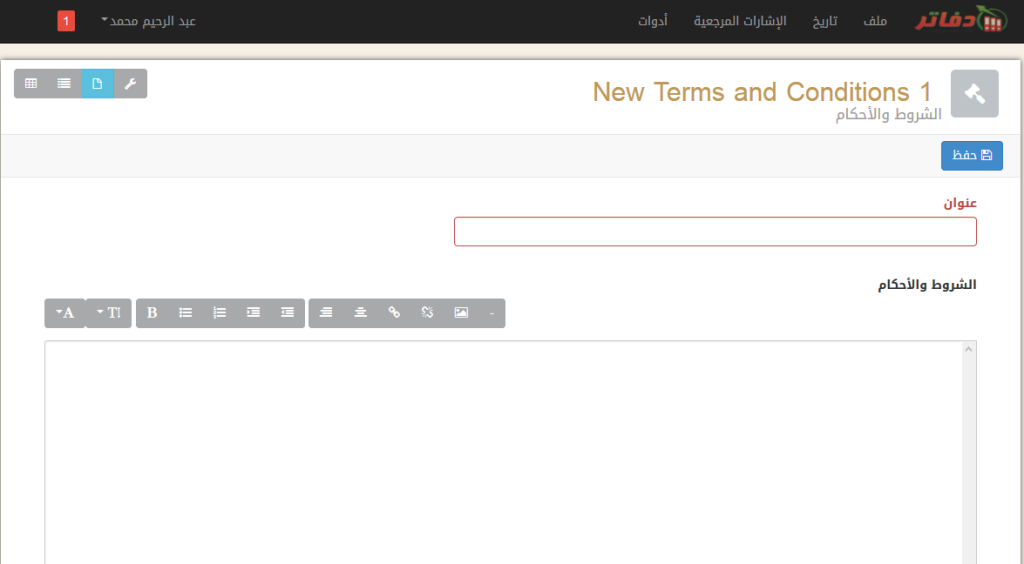Remove the hyperlink (unlink icon)
Image resolution: width=1024 pixels, height=564 pixels.
[427, 313]
